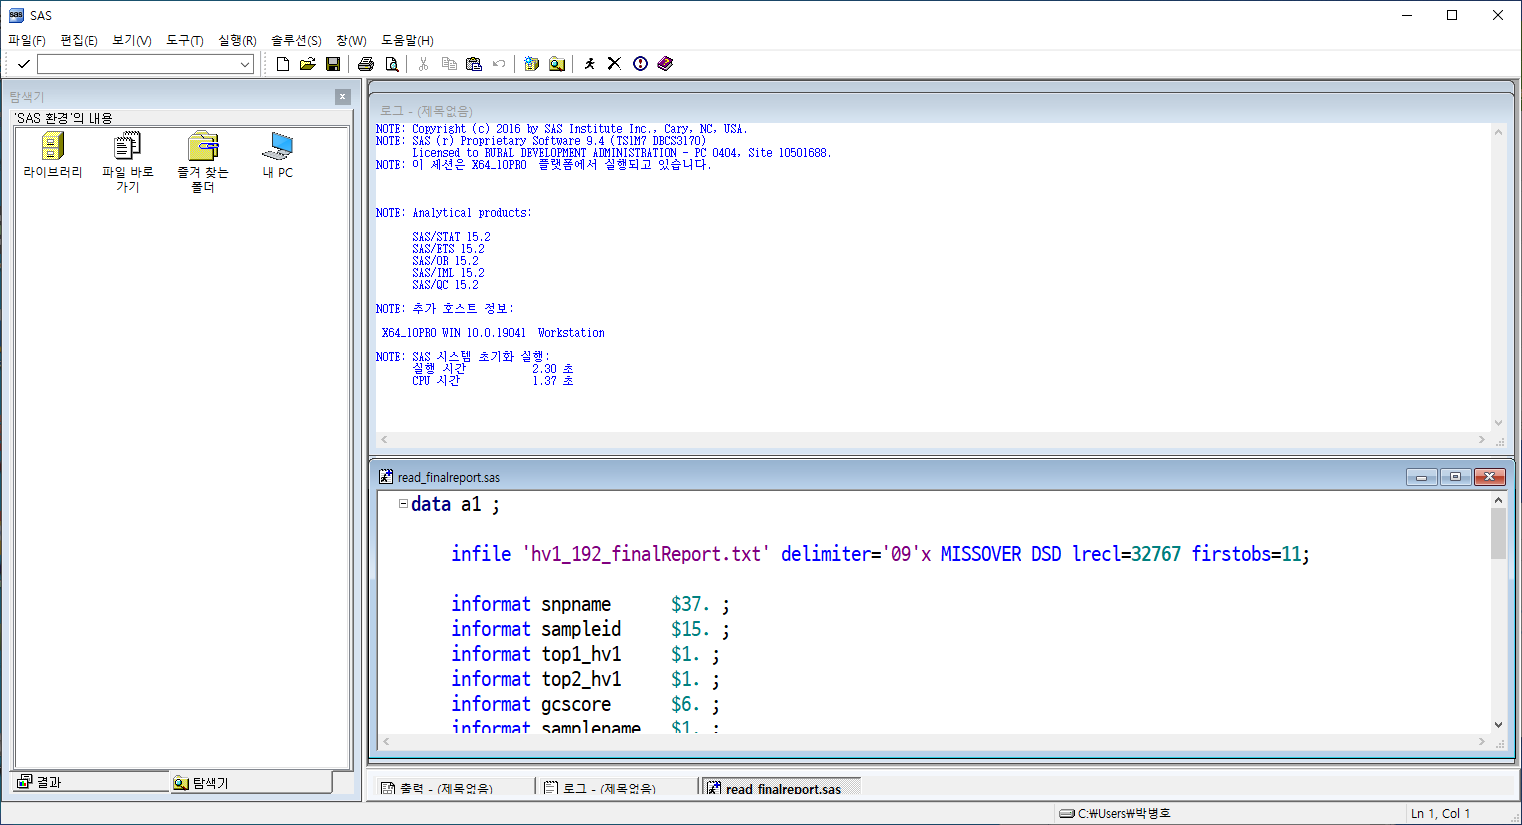
Task: Click into the command input box
Action: 138,64
